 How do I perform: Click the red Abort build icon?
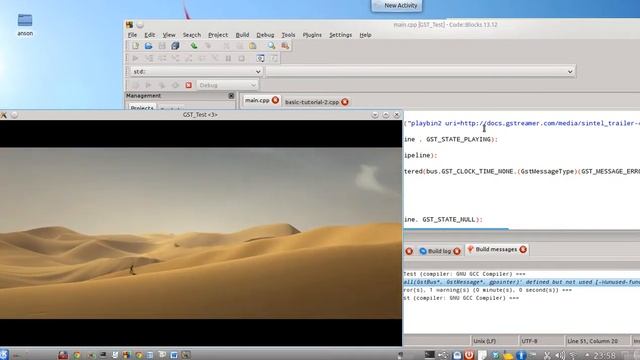click(x=189, y=85)
